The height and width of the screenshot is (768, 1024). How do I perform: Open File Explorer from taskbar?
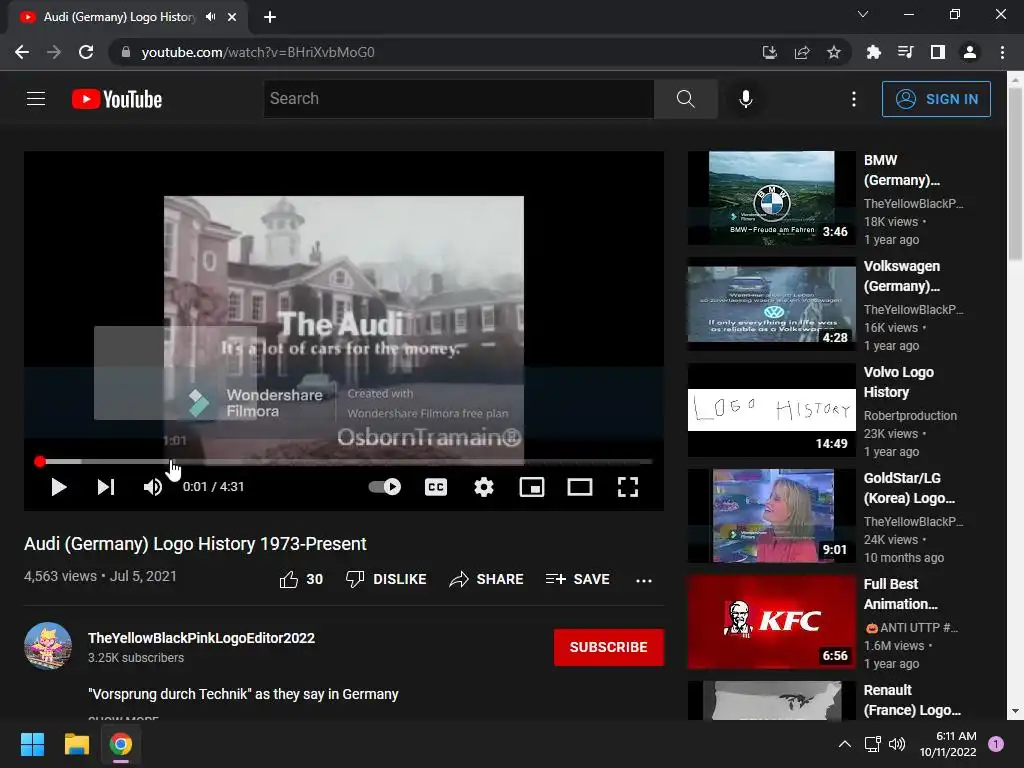[76, 744]
